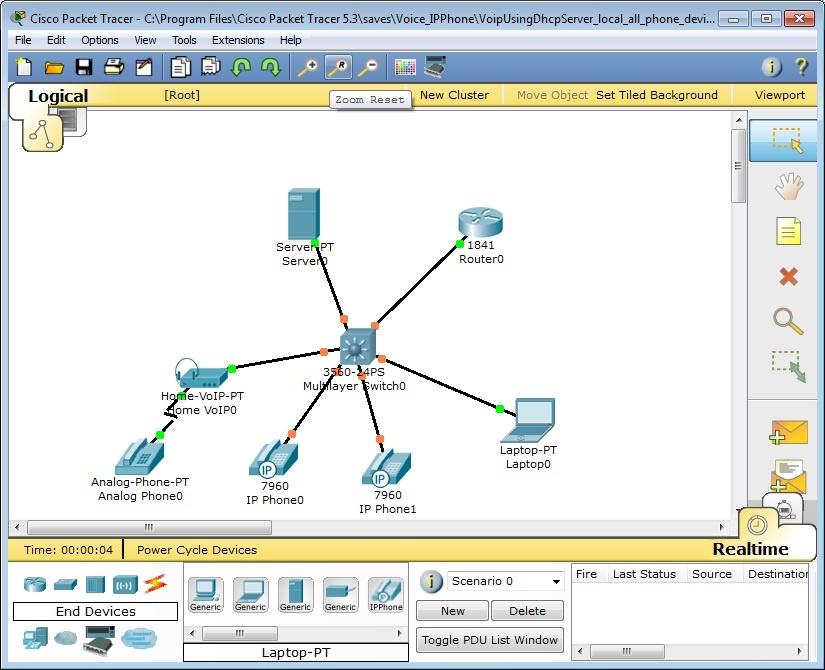The image size is (825, 670).
Task: Open the Scenario 0 dropdown
Action: [506, 581]
